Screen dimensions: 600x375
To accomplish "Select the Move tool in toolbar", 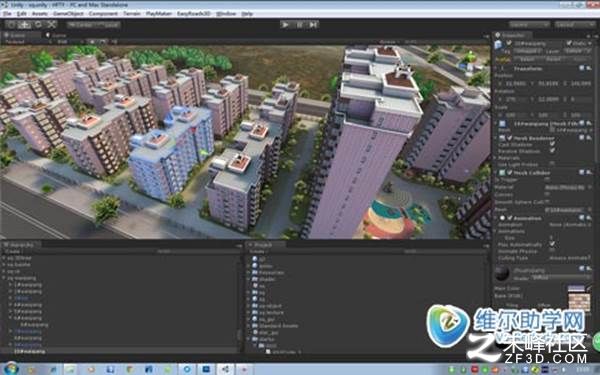I will pos(24,24).
